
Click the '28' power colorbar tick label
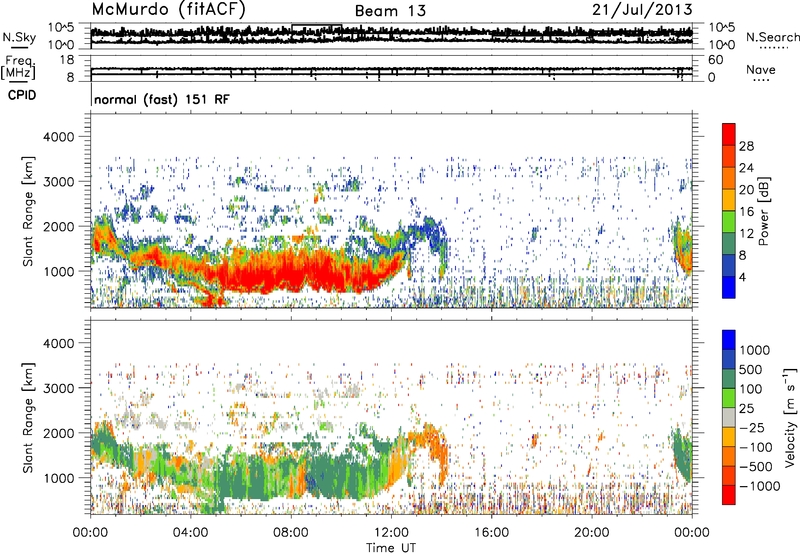pos(746,146)
